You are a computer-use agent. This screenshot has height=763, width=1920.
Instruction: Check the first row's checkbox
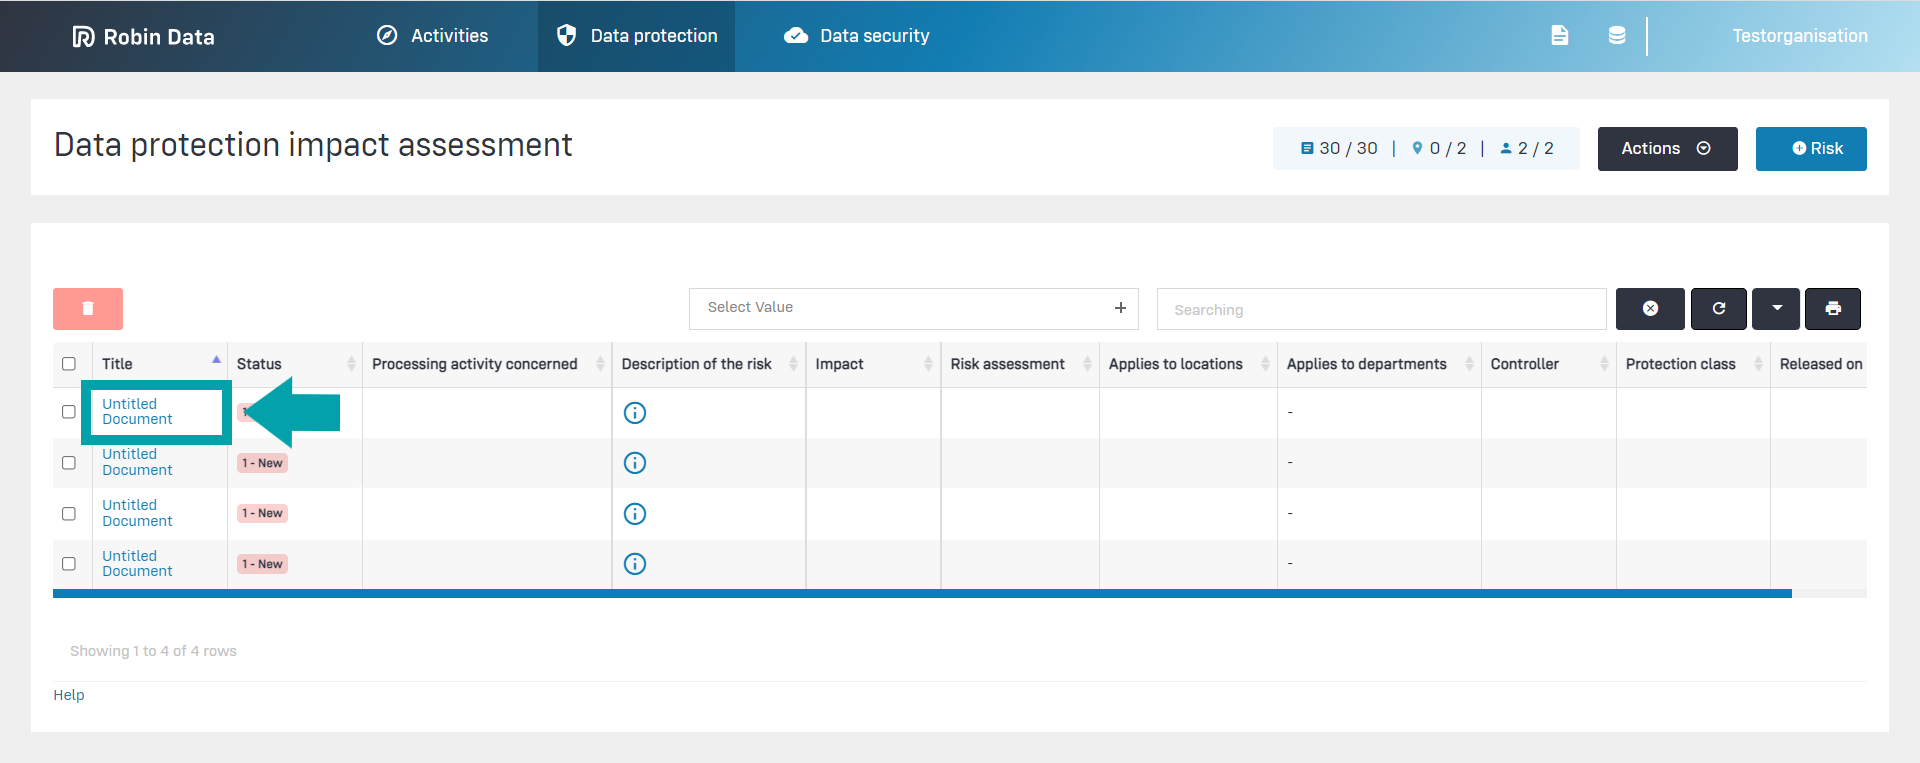[x=69, y=412]
